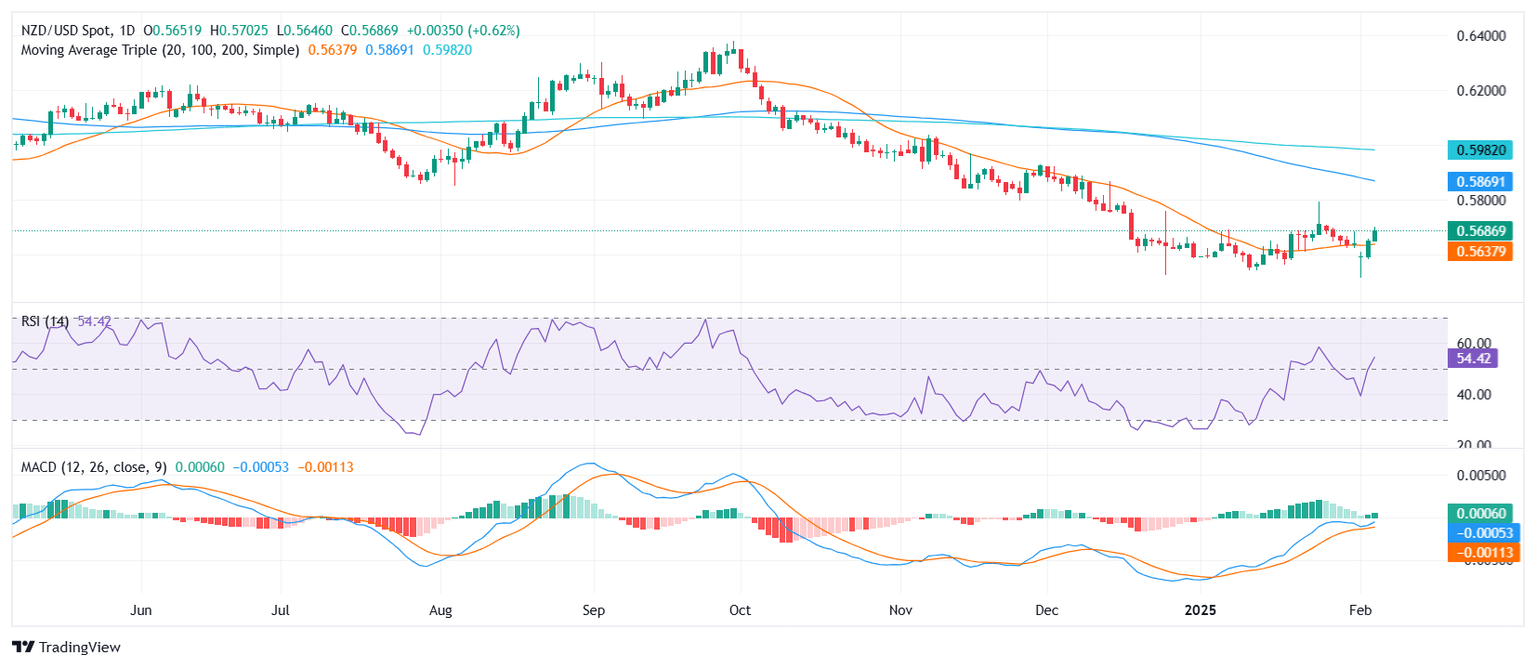
Task: Click the Jul label on time axis
Action: [281, 609]
